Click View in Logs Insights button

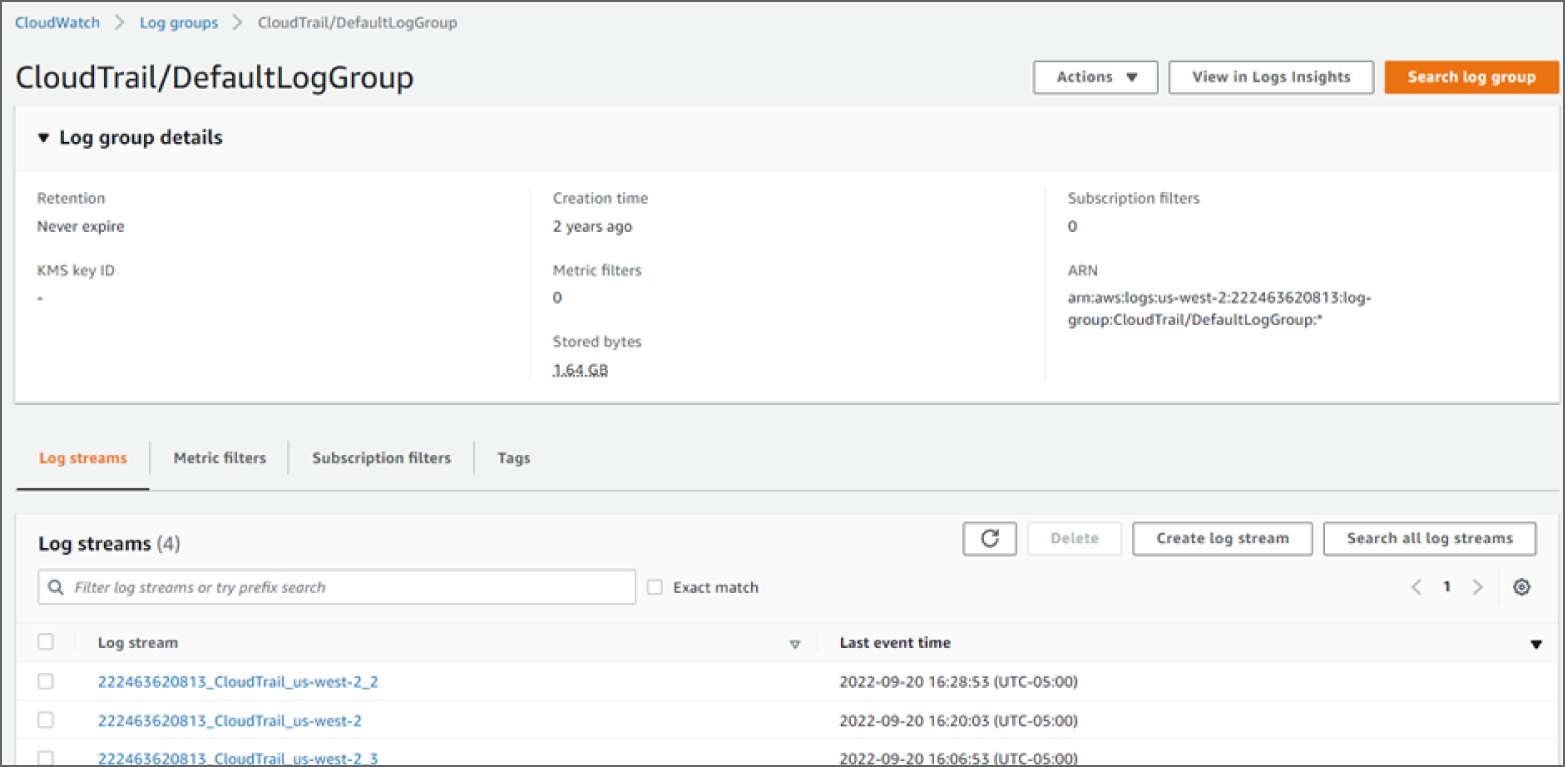[x=1271, y=77]
